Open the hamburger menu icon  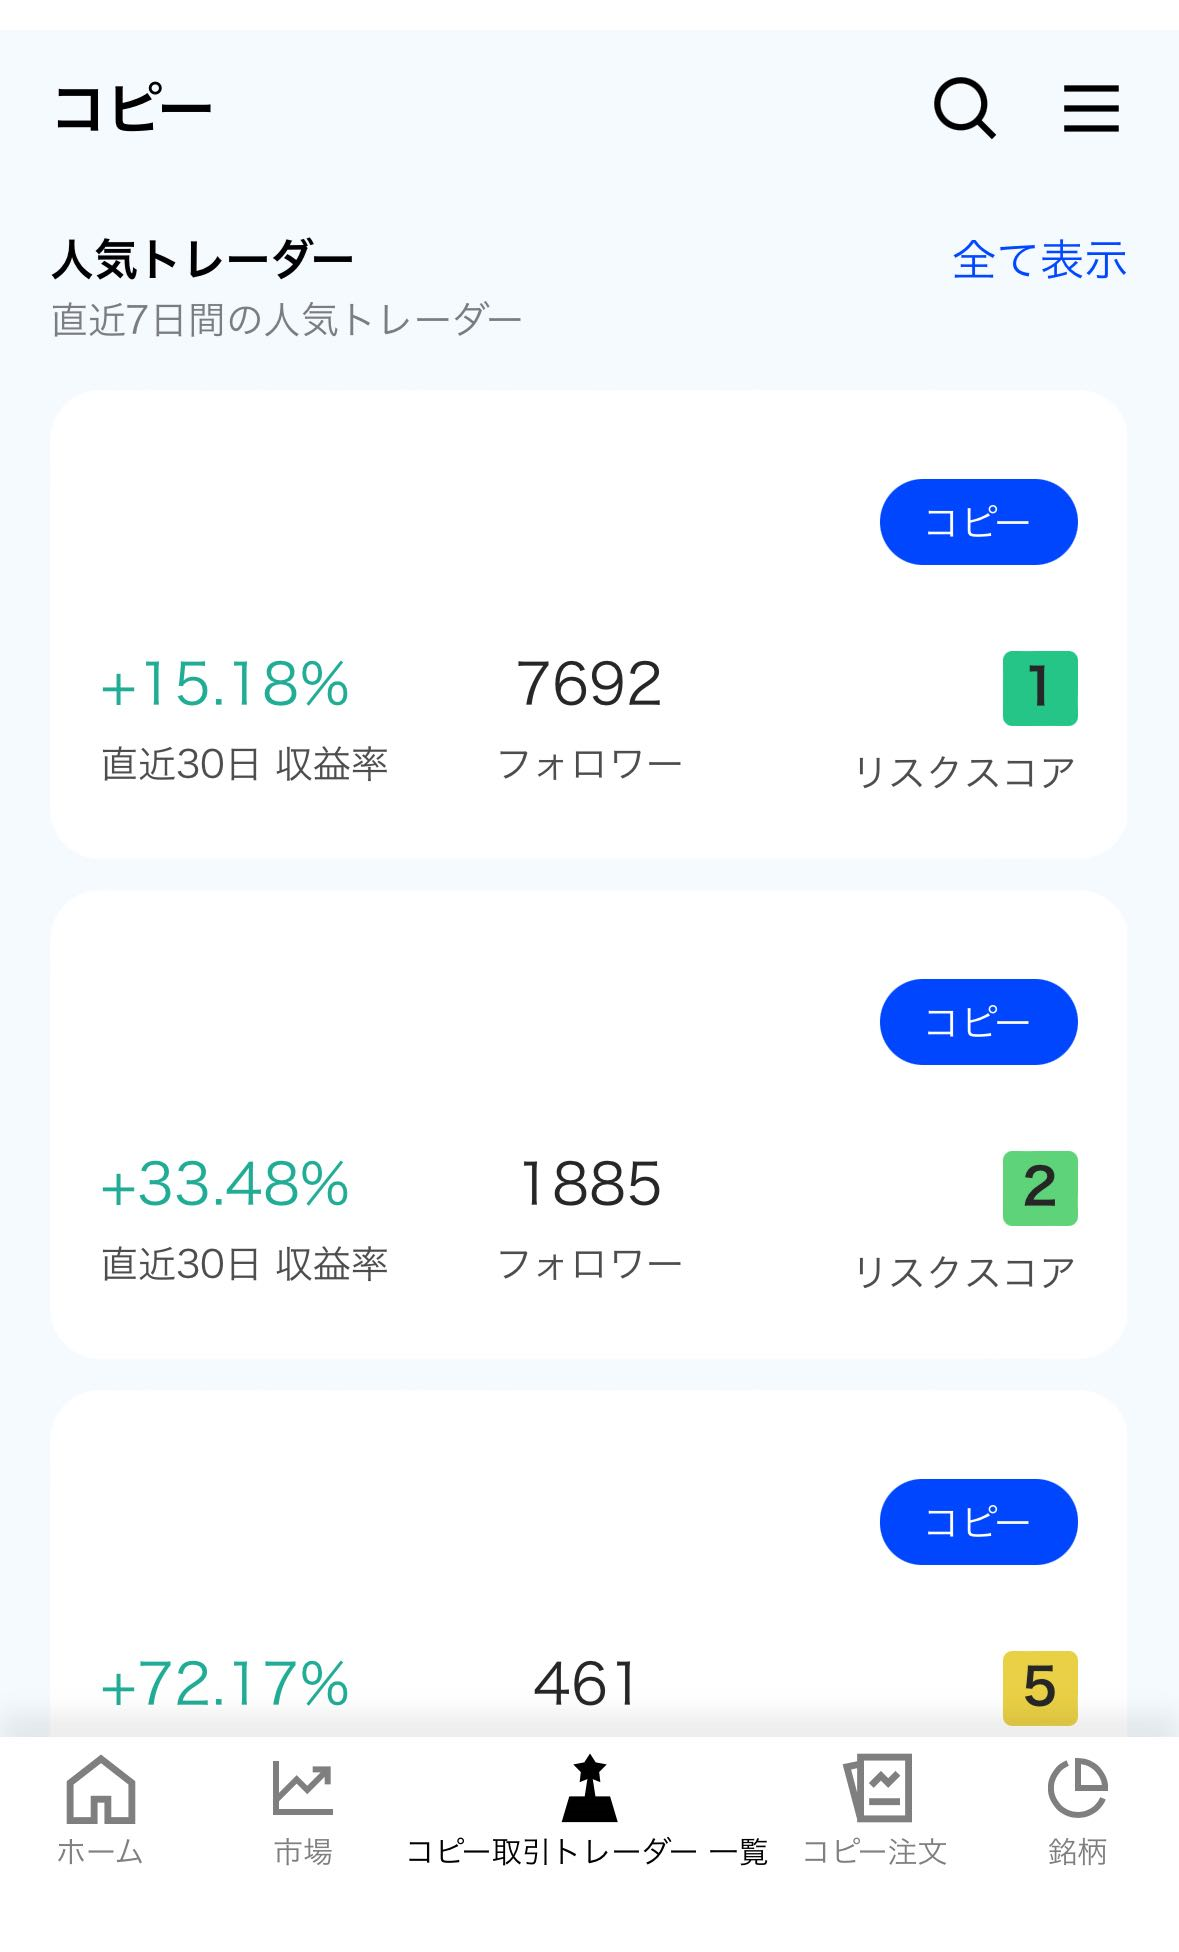tap(1091, 108)
